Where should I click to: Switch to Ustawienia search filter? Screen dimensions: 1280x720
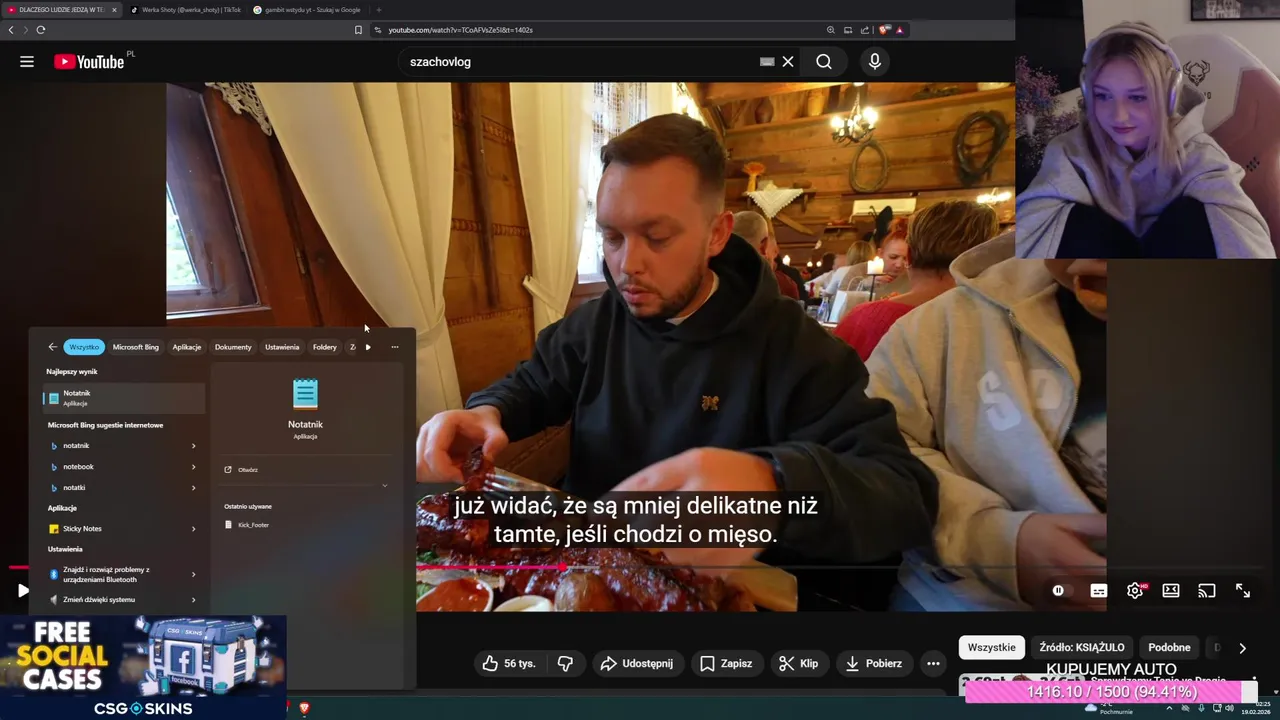point(282,347)
